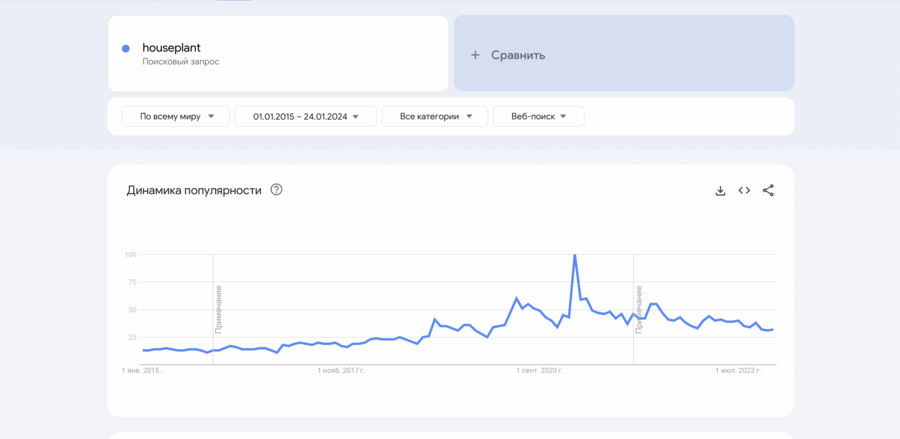900x439 pixels.
Task: Click the Сравнить compare button
Action: tap(624, 53)
